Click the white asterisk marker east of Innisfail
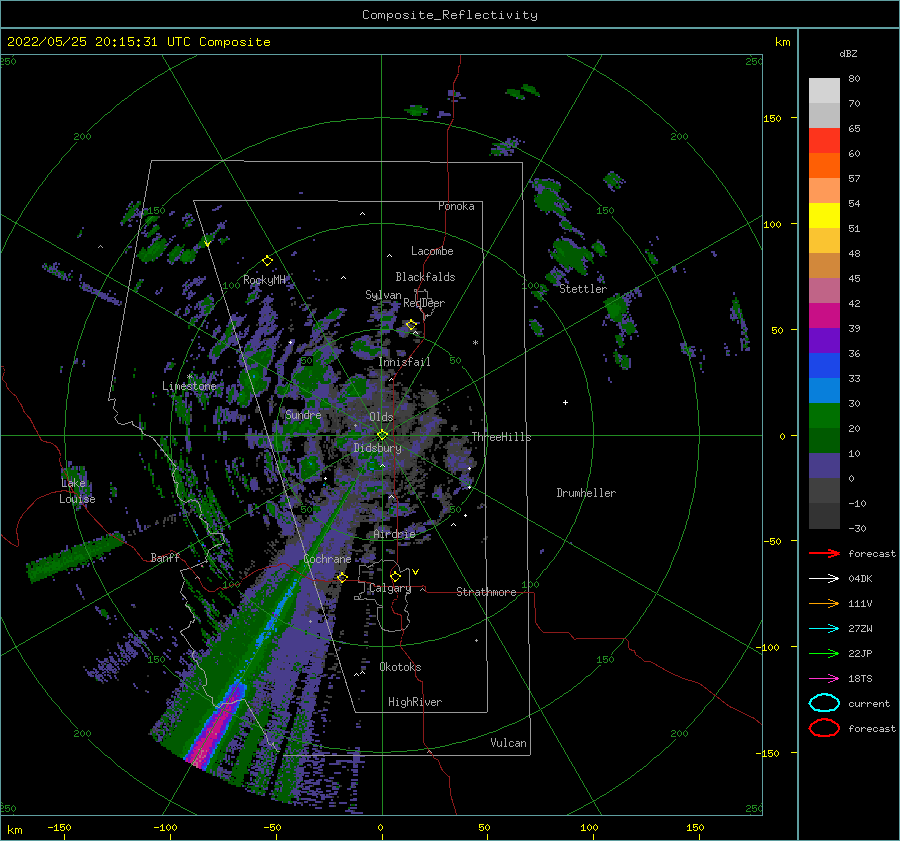This screenshot has height=841, width=900. tap(475, 343)
